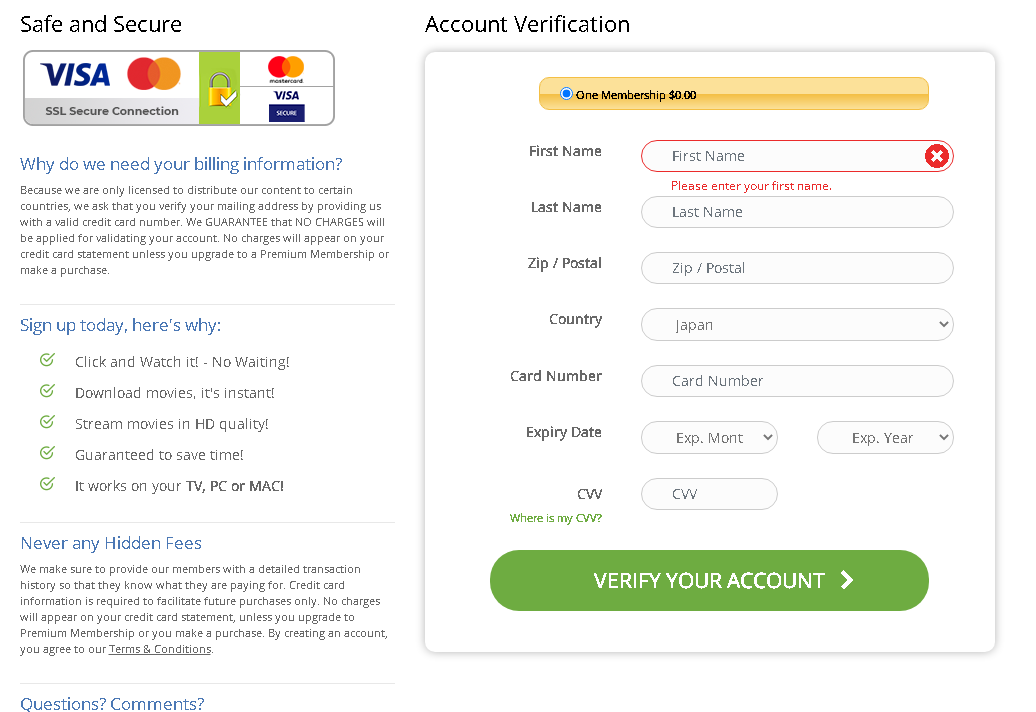Click the green padlock security icon

[220, 90]
